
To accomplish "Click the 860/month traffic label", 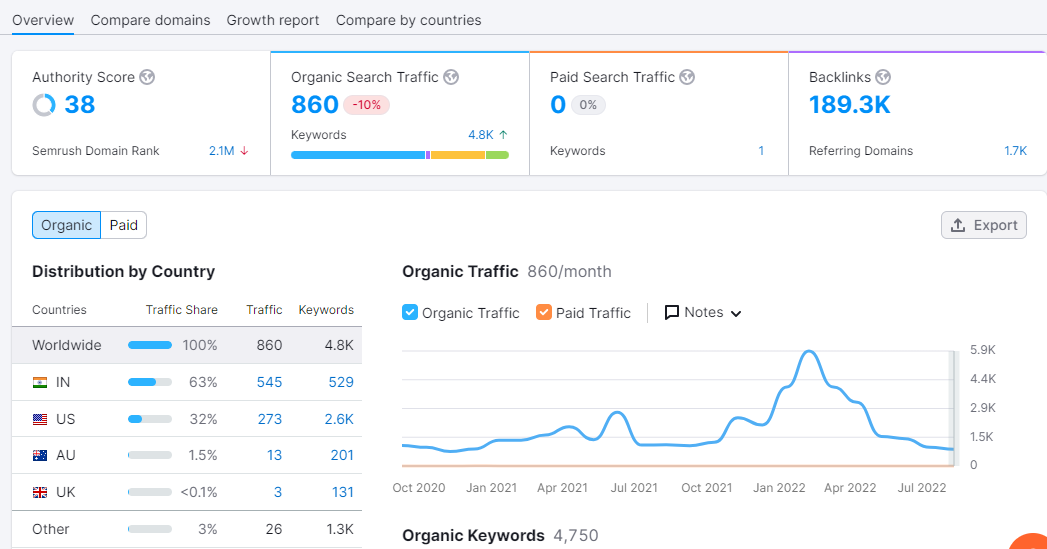I will [x=570, y=272].
